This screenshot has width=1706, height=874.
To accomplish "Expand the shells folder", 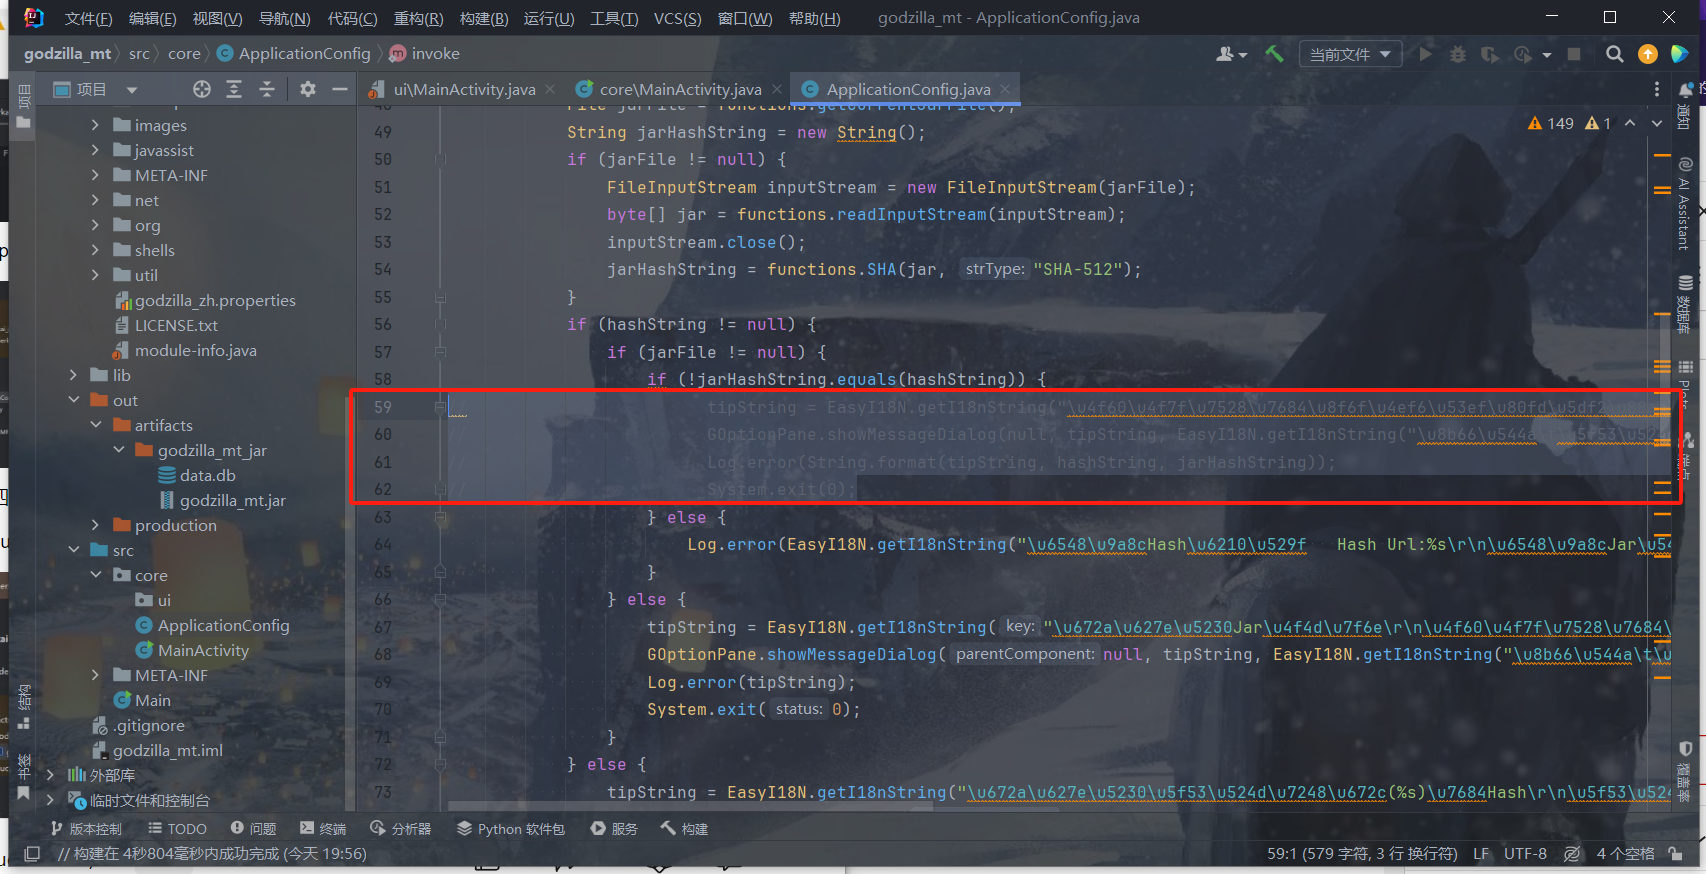I will tap(95, 250).
